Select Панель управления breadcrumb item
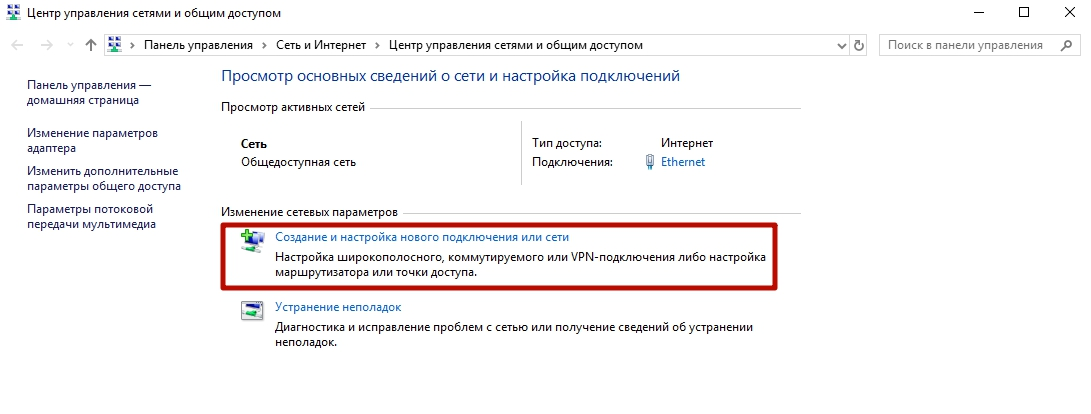 199,45
